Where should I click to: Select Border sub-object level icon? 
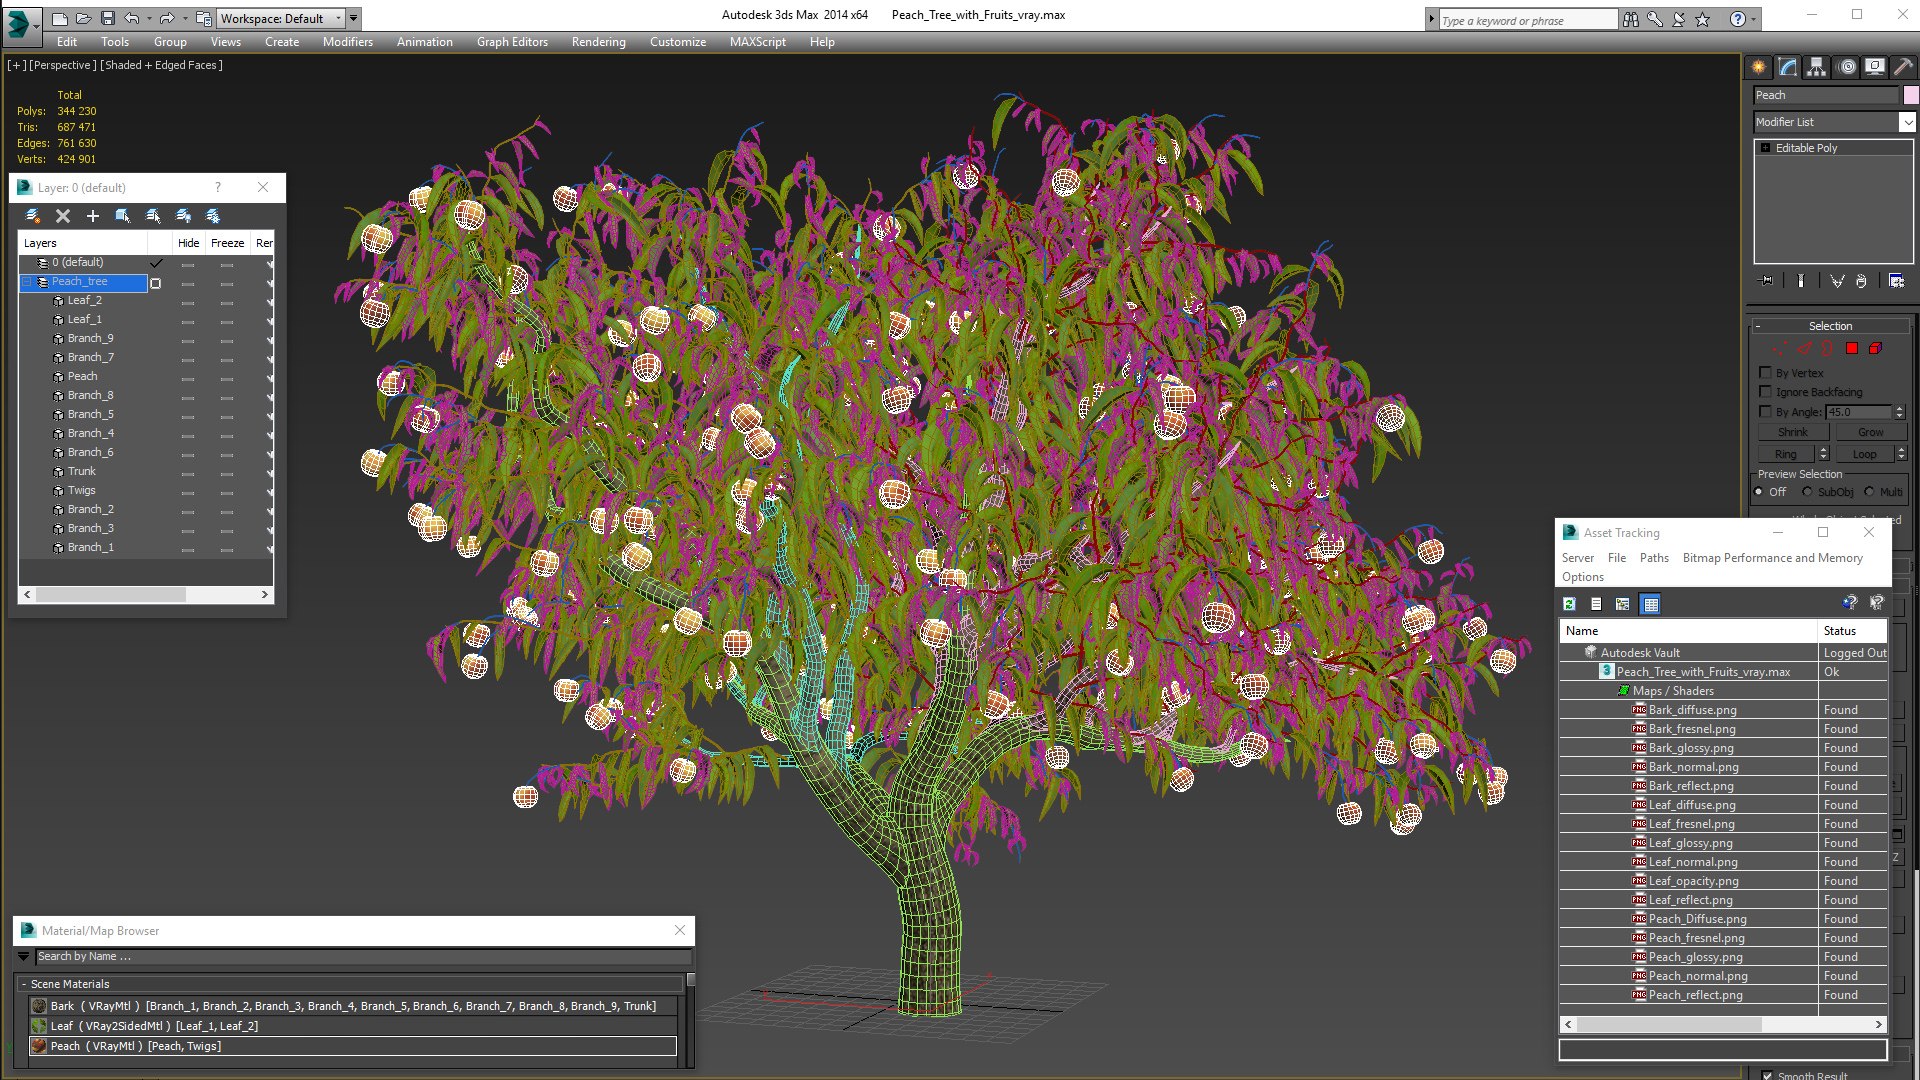(1828, 348)
